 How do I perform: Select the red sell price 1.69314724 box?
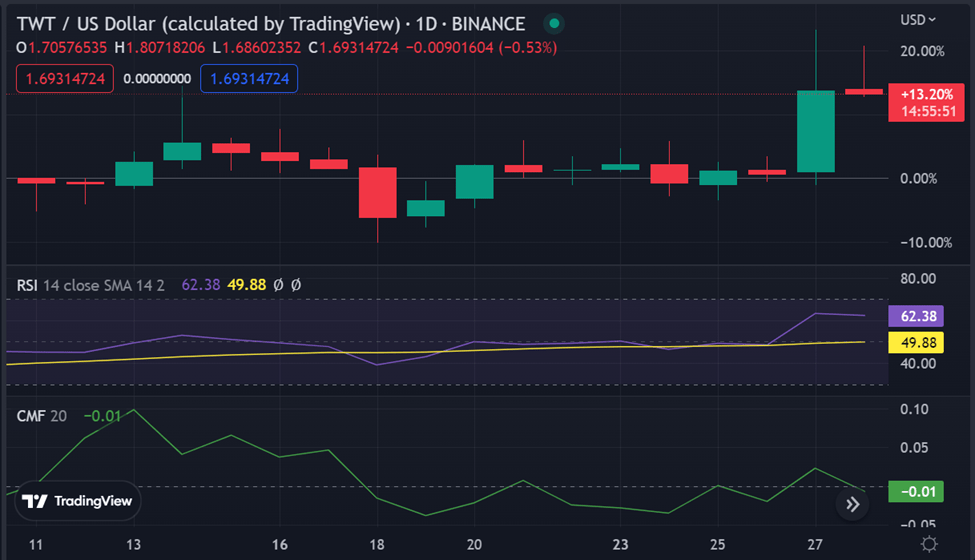tap(65, 79)
